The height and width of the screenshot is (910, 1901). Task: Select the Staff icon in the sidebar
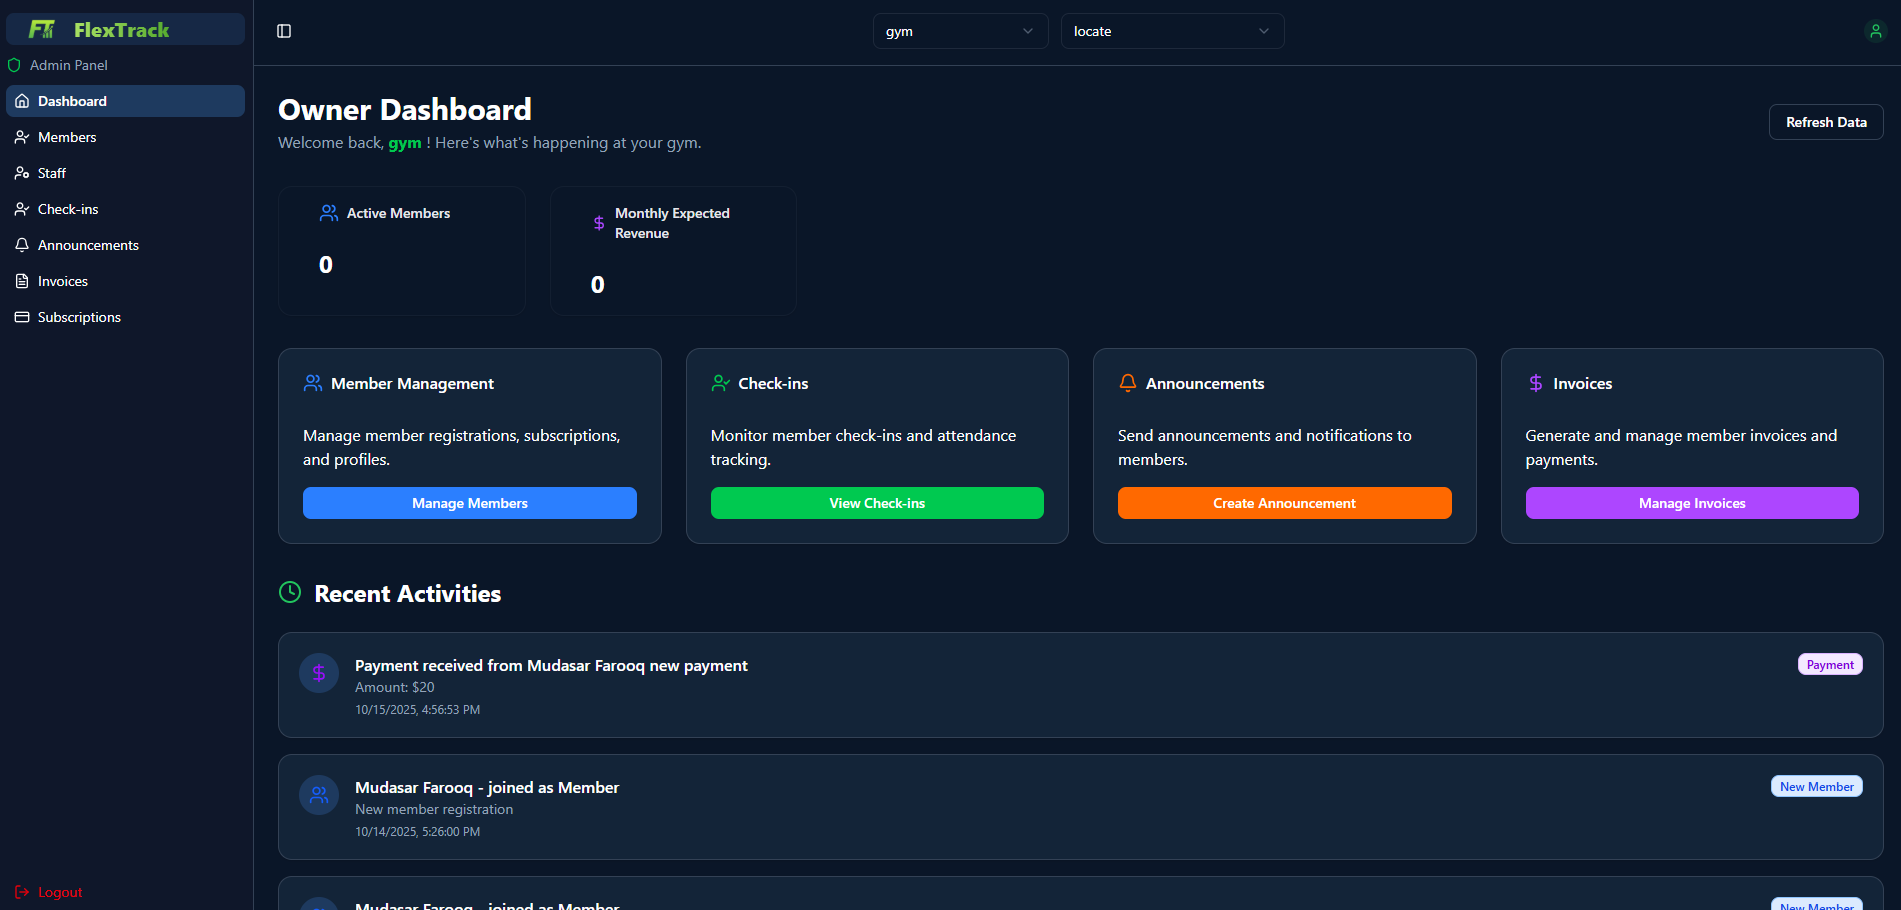coord(21,172)
